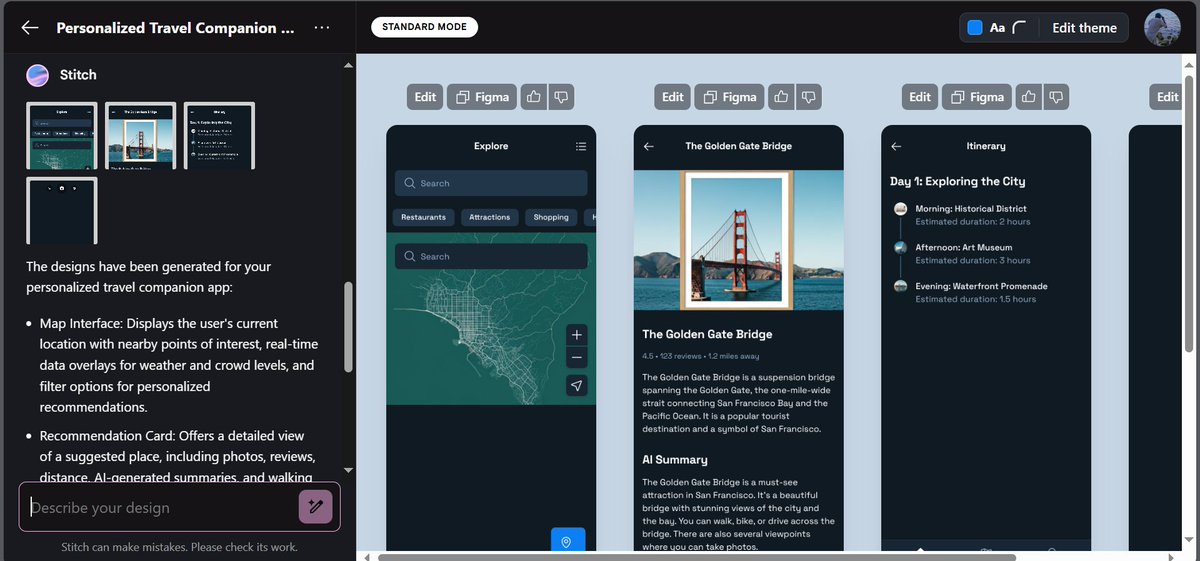1200x561 pixels.
Task: Copy Golden Gate Bridge screen to Figma
Action: click(x=729, y=97)
